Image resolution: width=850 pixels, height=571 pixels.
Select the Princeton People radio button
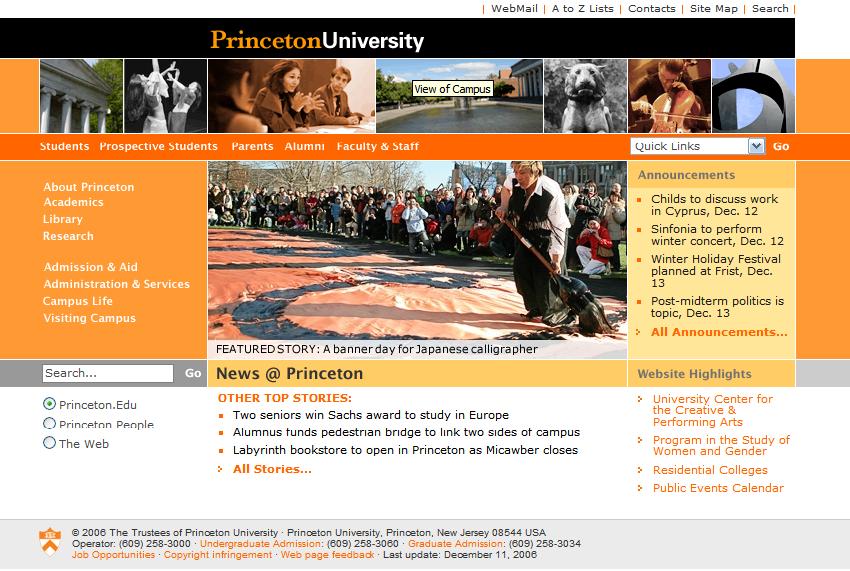pos(49,424)
